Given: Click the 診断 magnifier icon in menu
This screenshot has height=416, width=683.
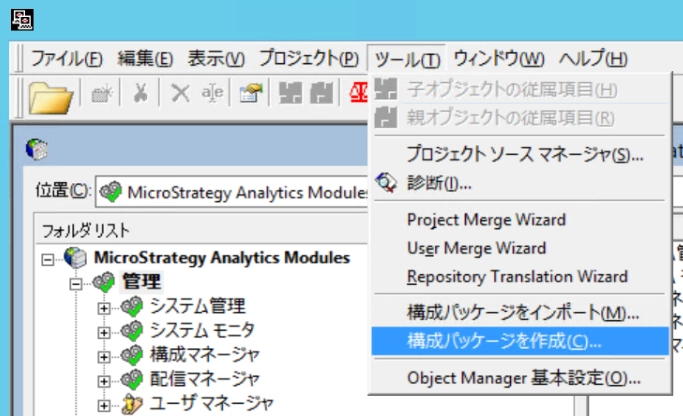Looking at the screenshot, I should (386, 183).
